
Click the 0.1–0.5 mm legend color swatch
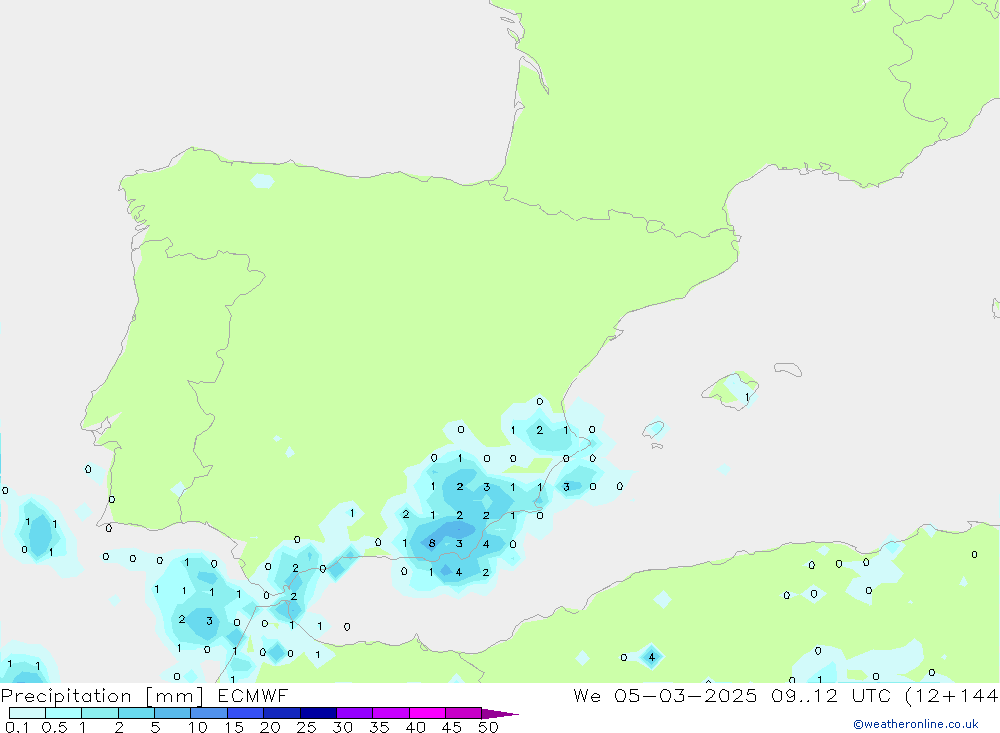27,713
